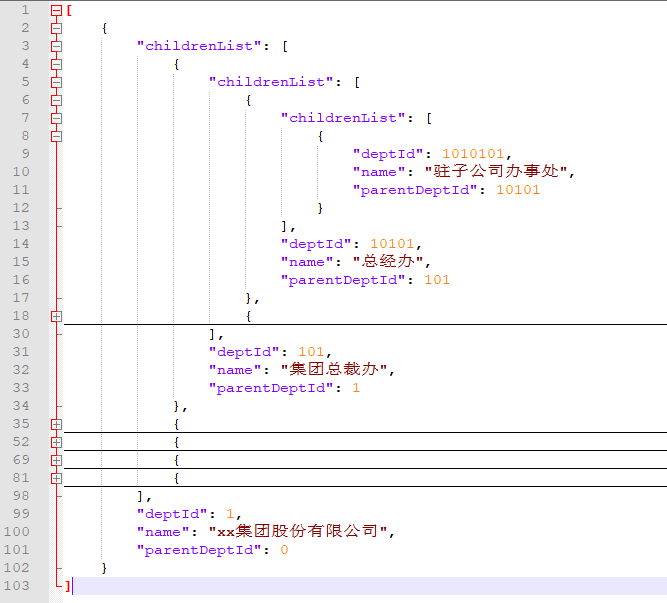
Task: Click the "name" key on line 15
Action: 307,262
